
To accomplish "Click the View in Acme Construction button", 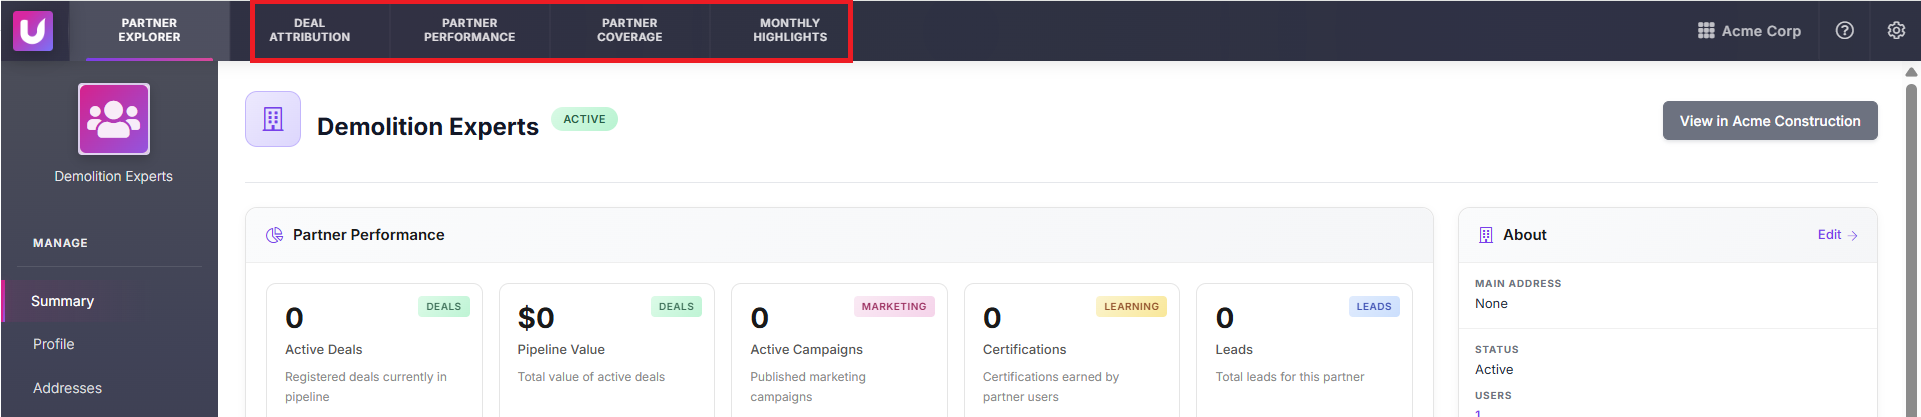I will click(x=1770, y=121).
